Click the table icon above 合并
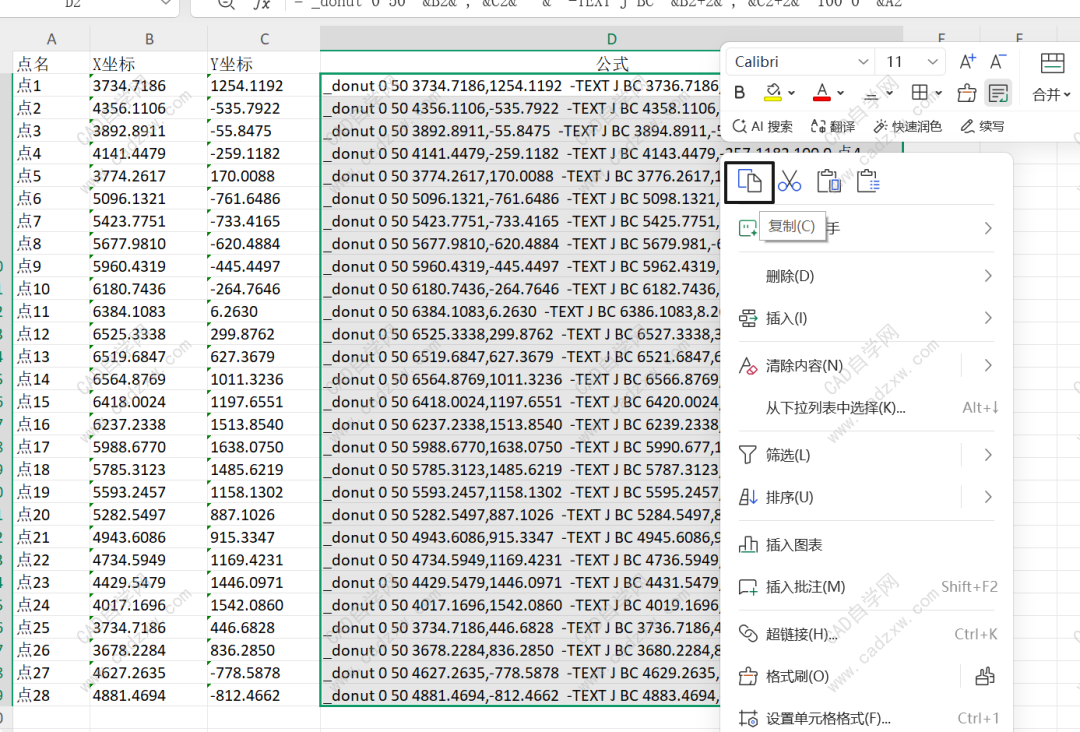Viewport: 1080px width, 732px height. (1052, 63)
